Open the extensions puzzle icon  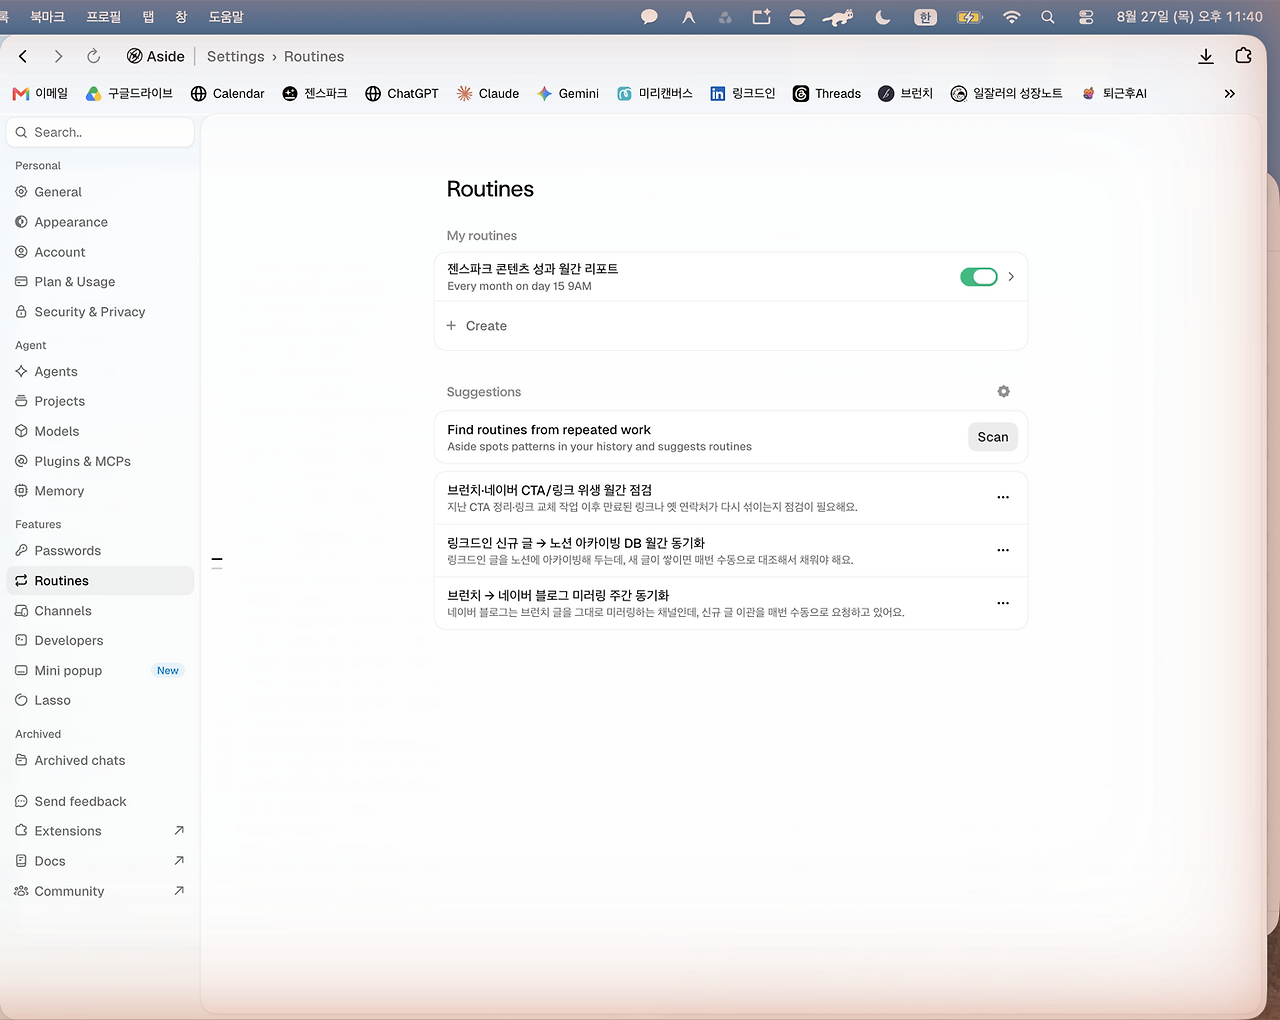[1243, 56]
